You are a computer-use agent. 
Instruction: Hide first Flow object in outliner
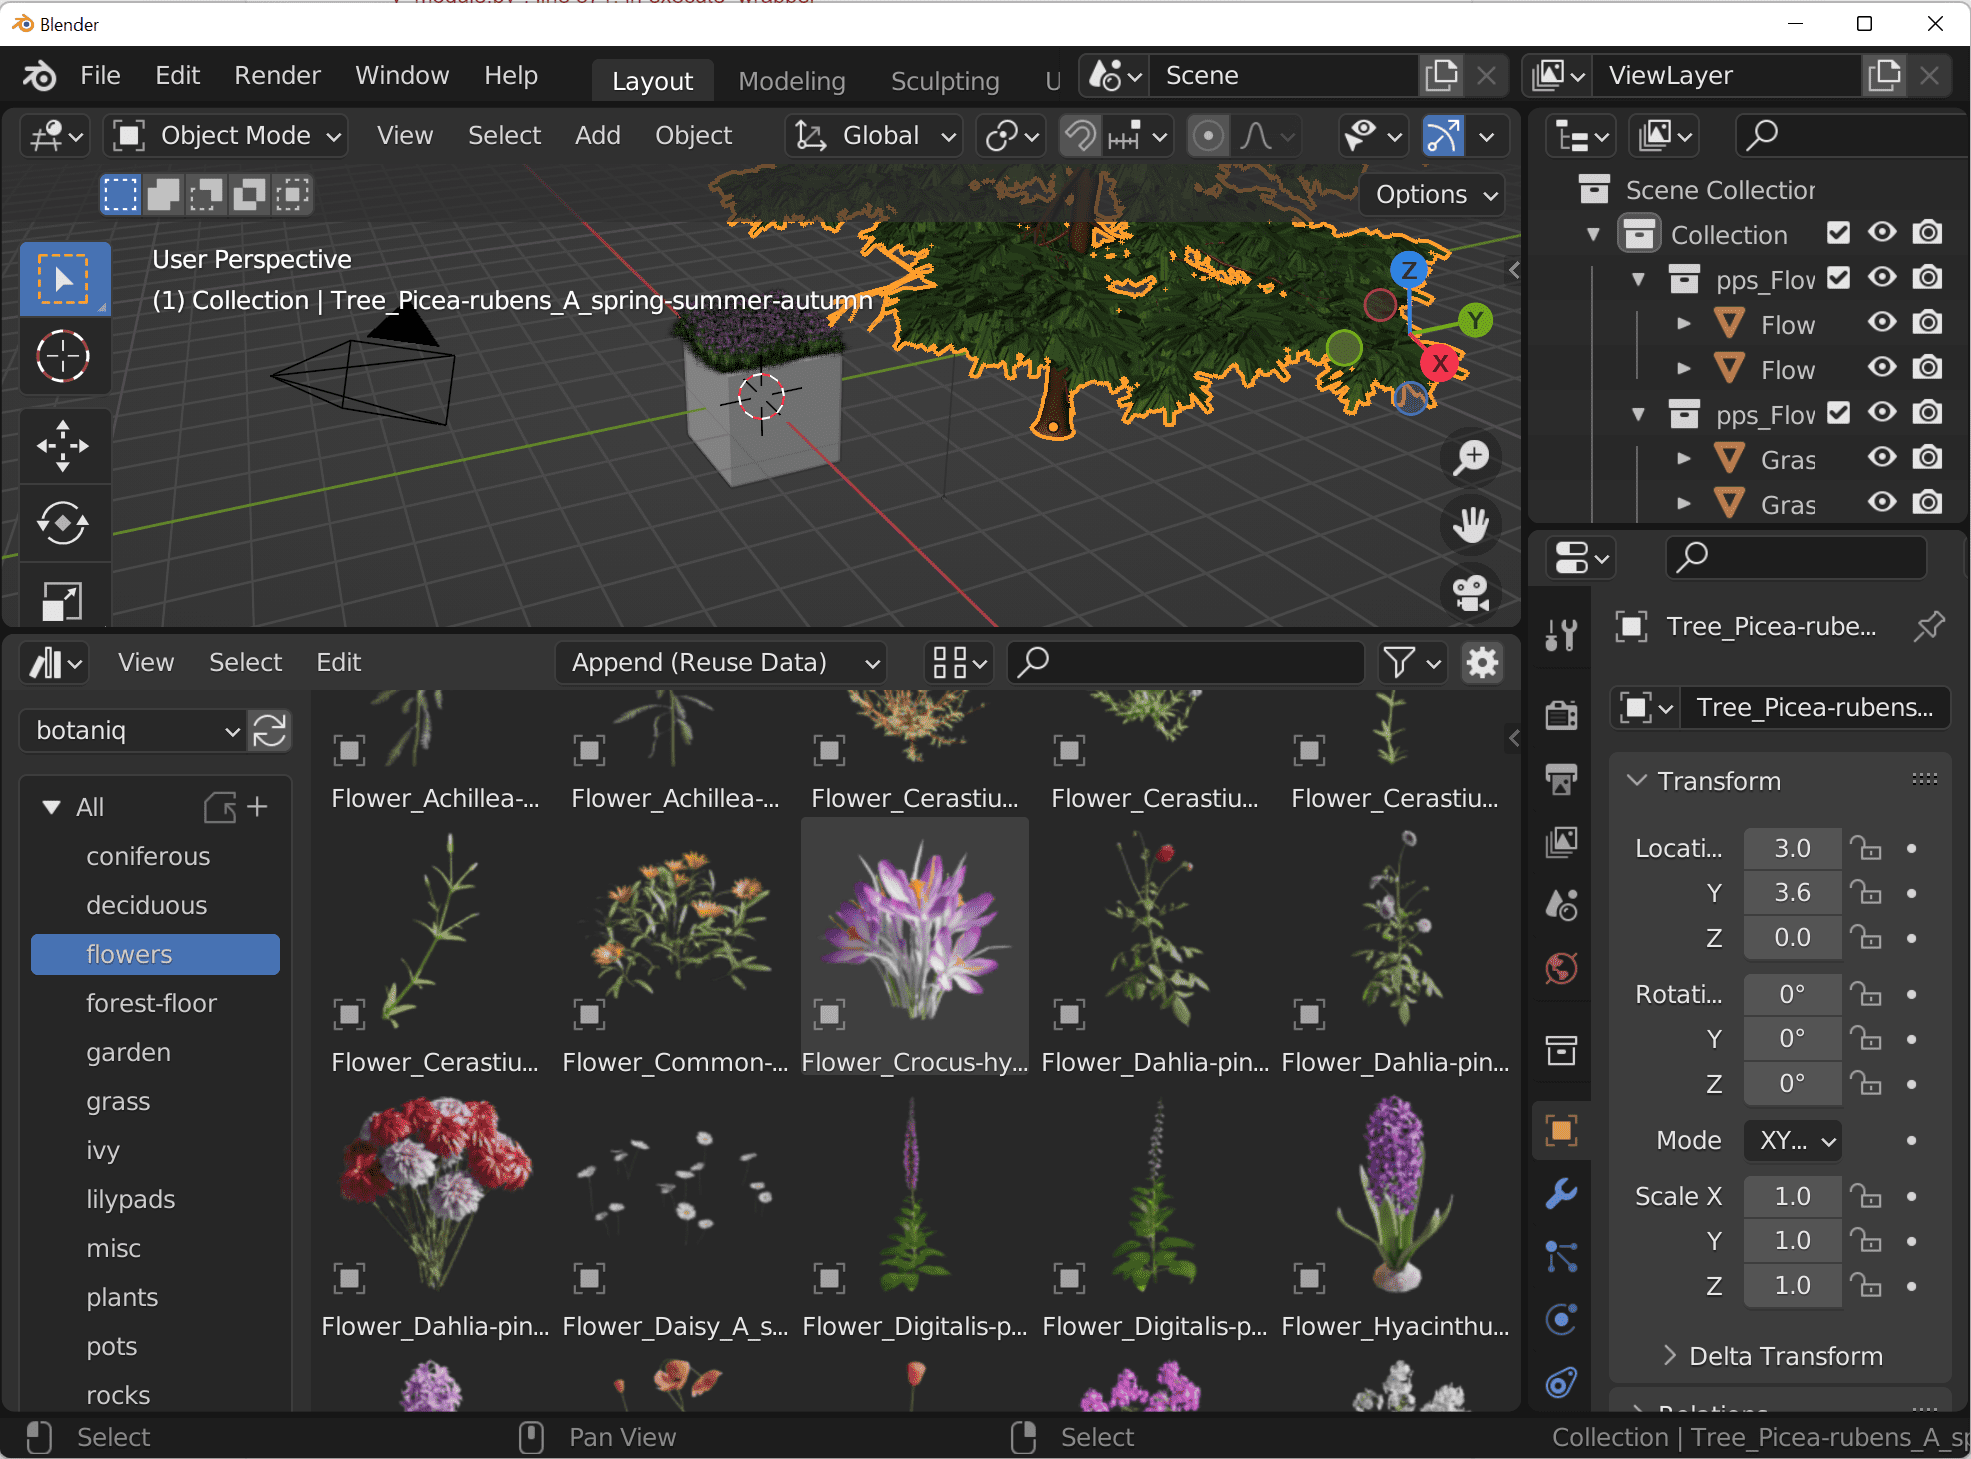click(1882, 322)
